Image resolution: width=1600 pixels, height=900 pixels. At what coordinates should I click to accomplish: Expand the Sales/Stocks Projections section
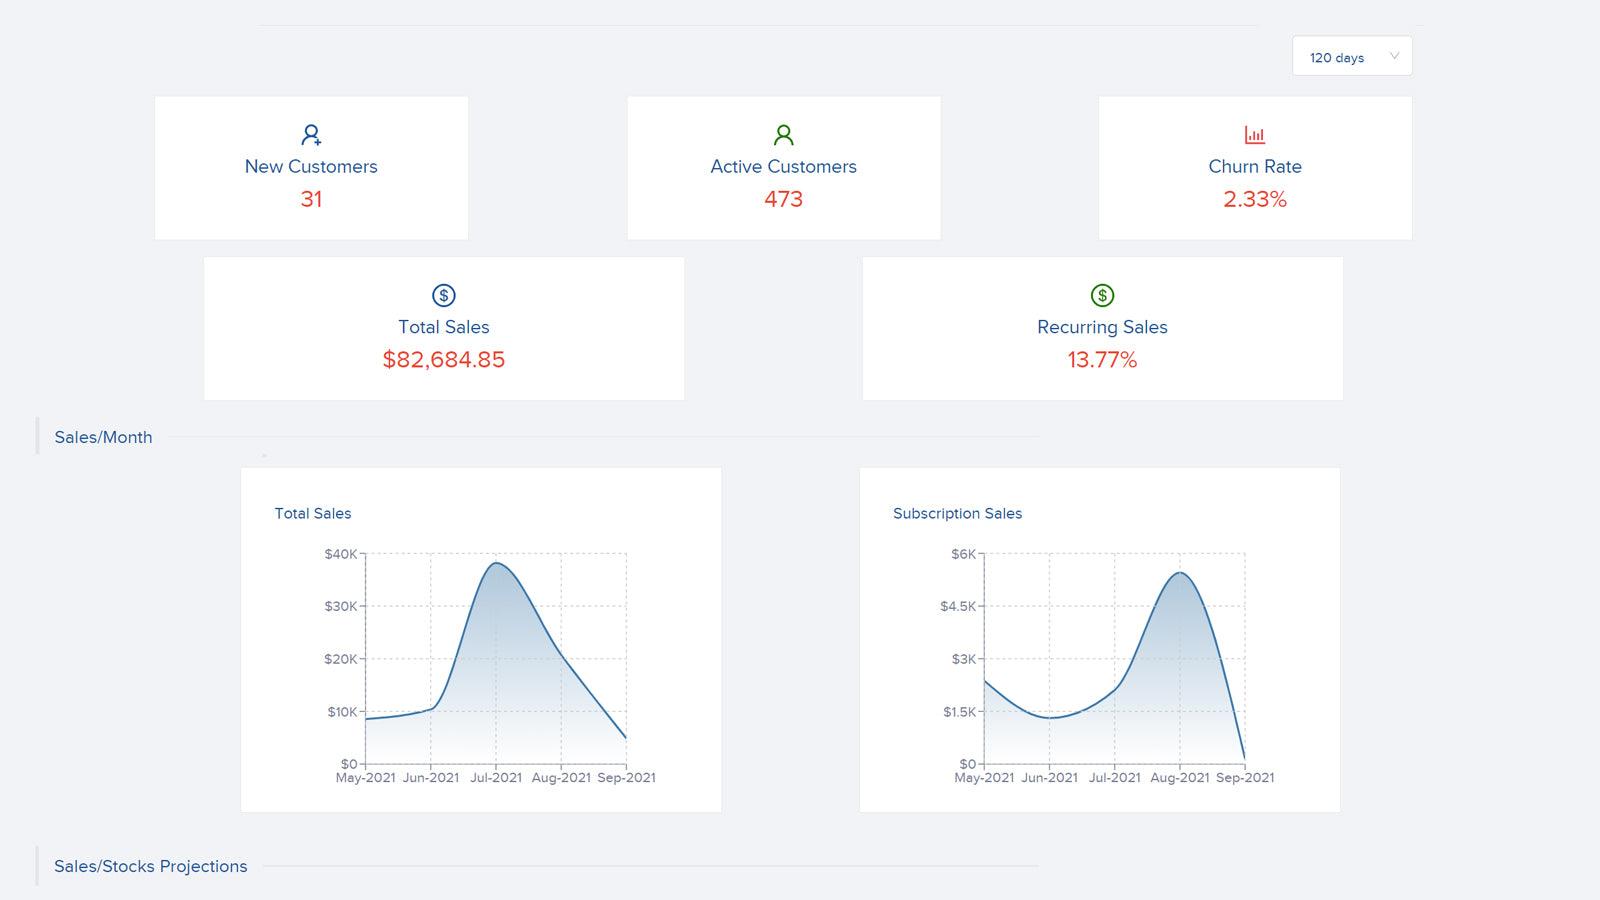point(150,866)
